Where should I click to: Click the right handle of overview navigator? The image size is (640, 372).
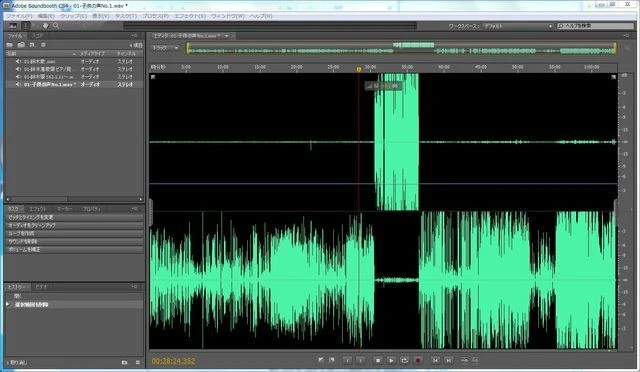point(614,48)
